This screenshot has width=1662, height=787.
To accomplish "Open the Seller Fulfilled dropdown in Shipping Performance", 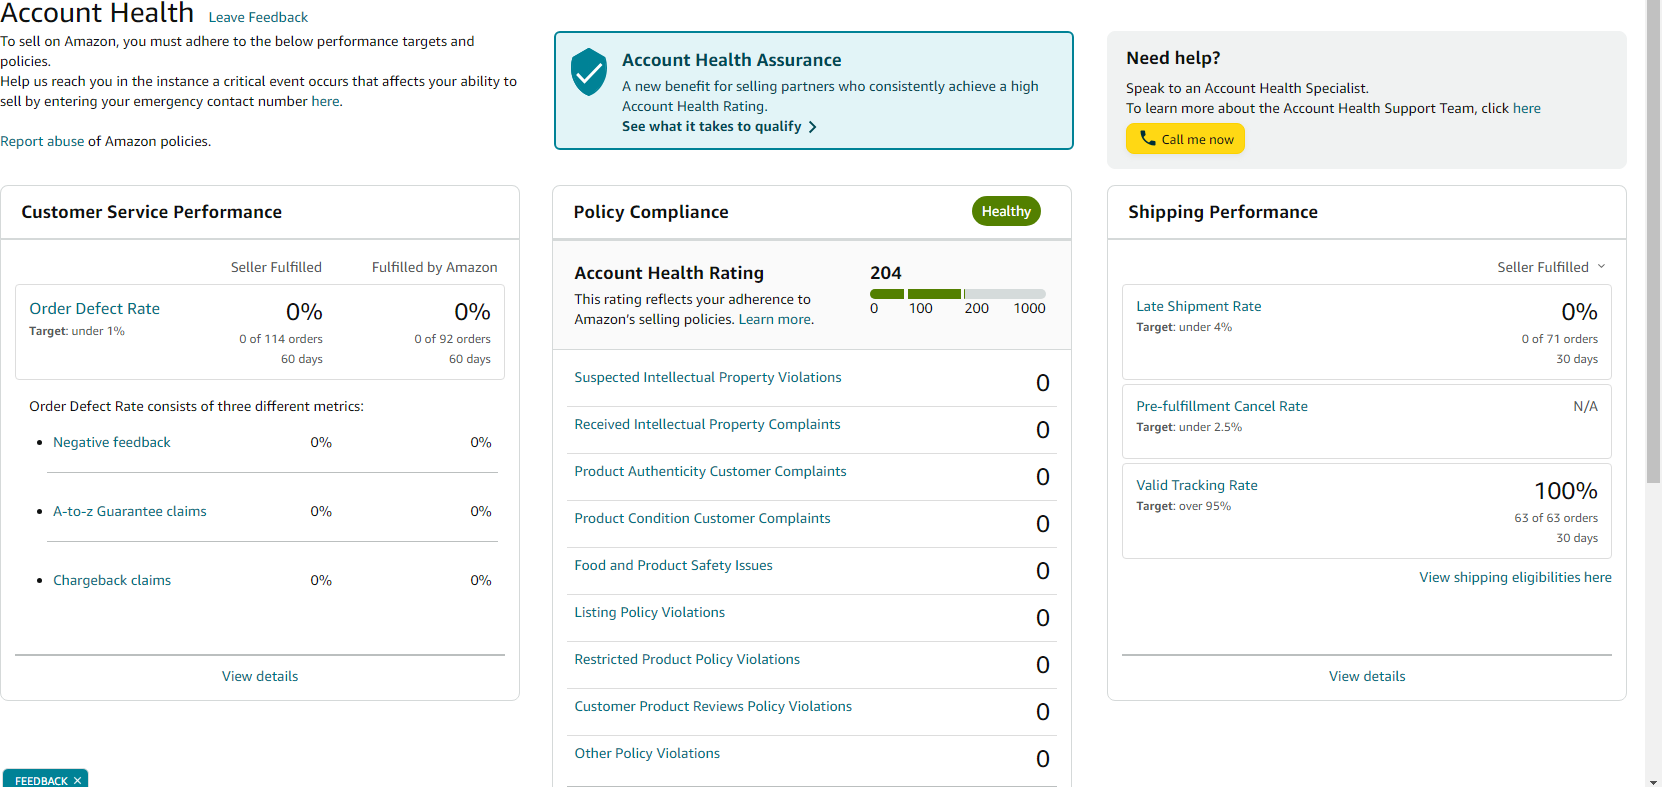I will [1551, 267].
